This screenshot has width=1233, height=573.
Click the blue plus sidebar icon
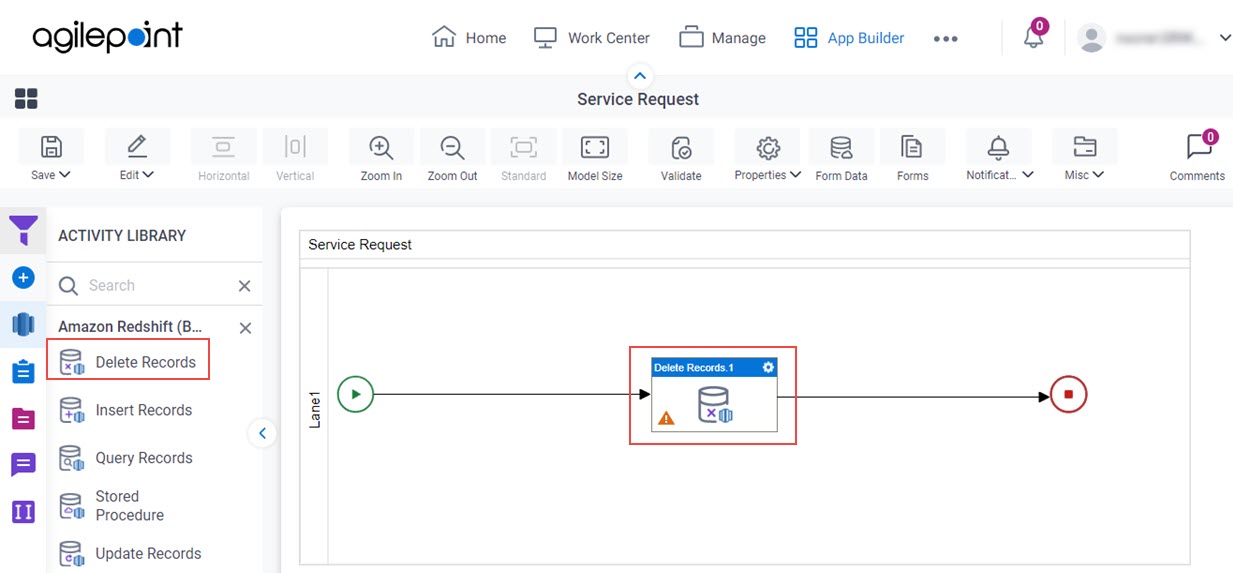[x=23, y=278]
